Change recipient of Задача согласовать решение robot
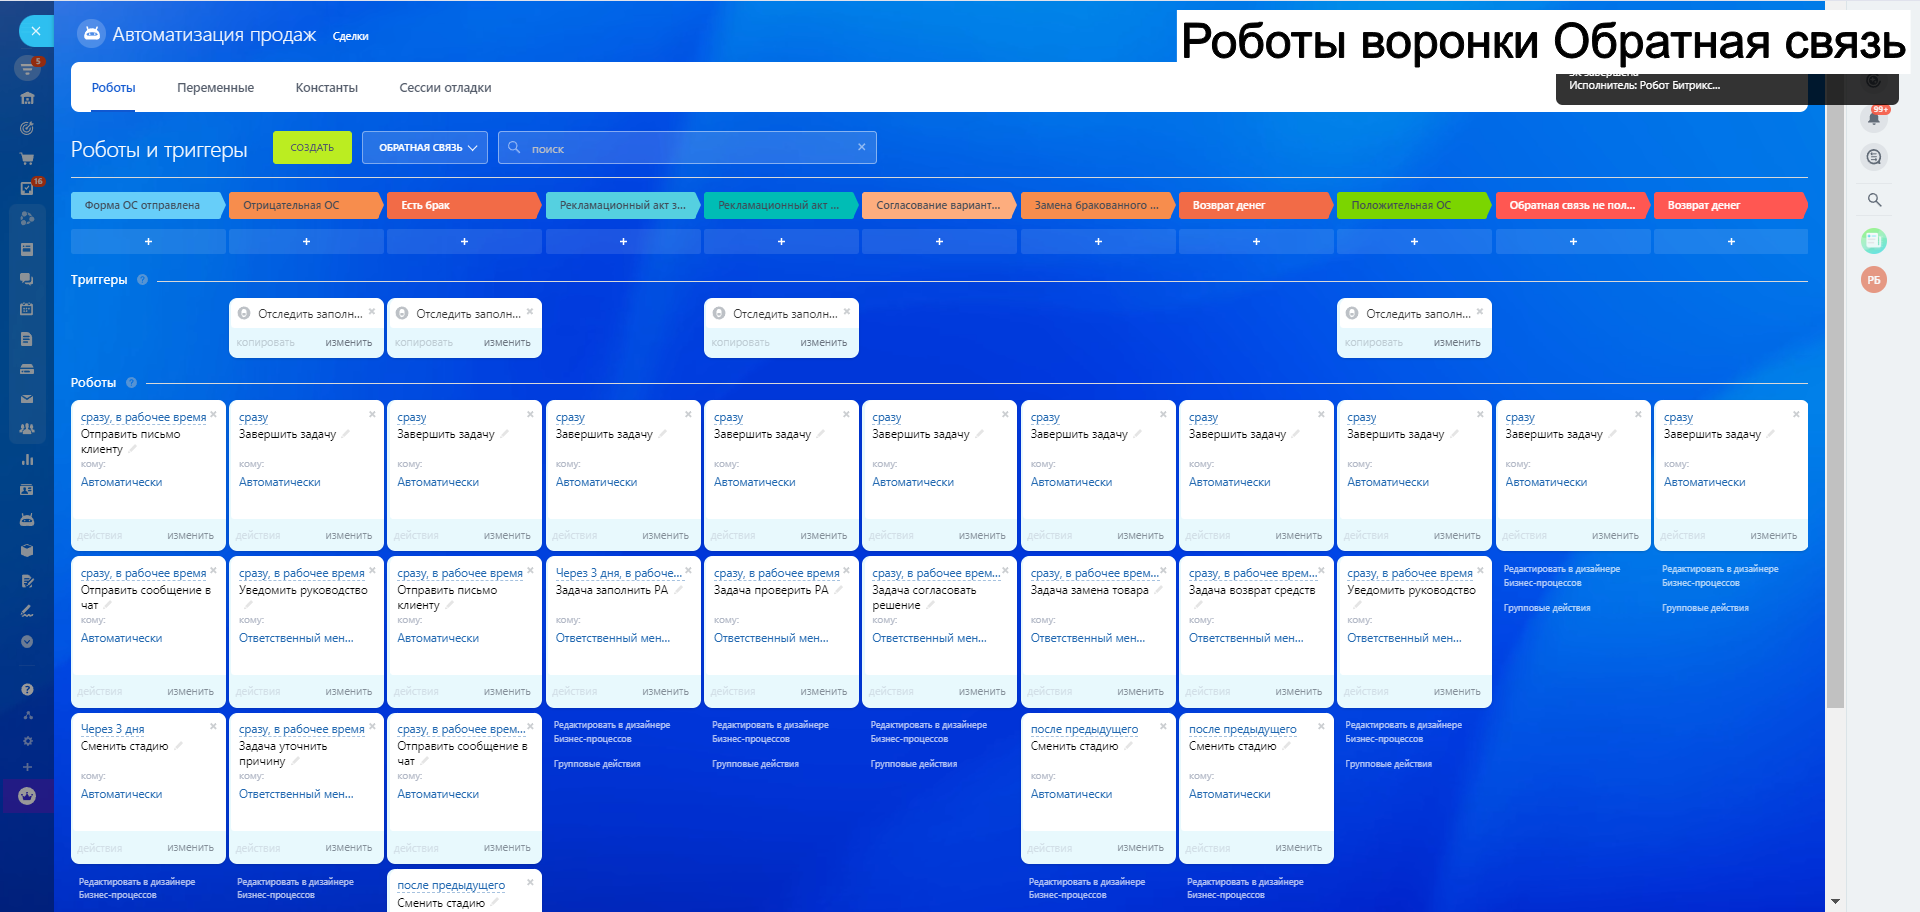Screen dimensions: 1920x912 (929, 638)
